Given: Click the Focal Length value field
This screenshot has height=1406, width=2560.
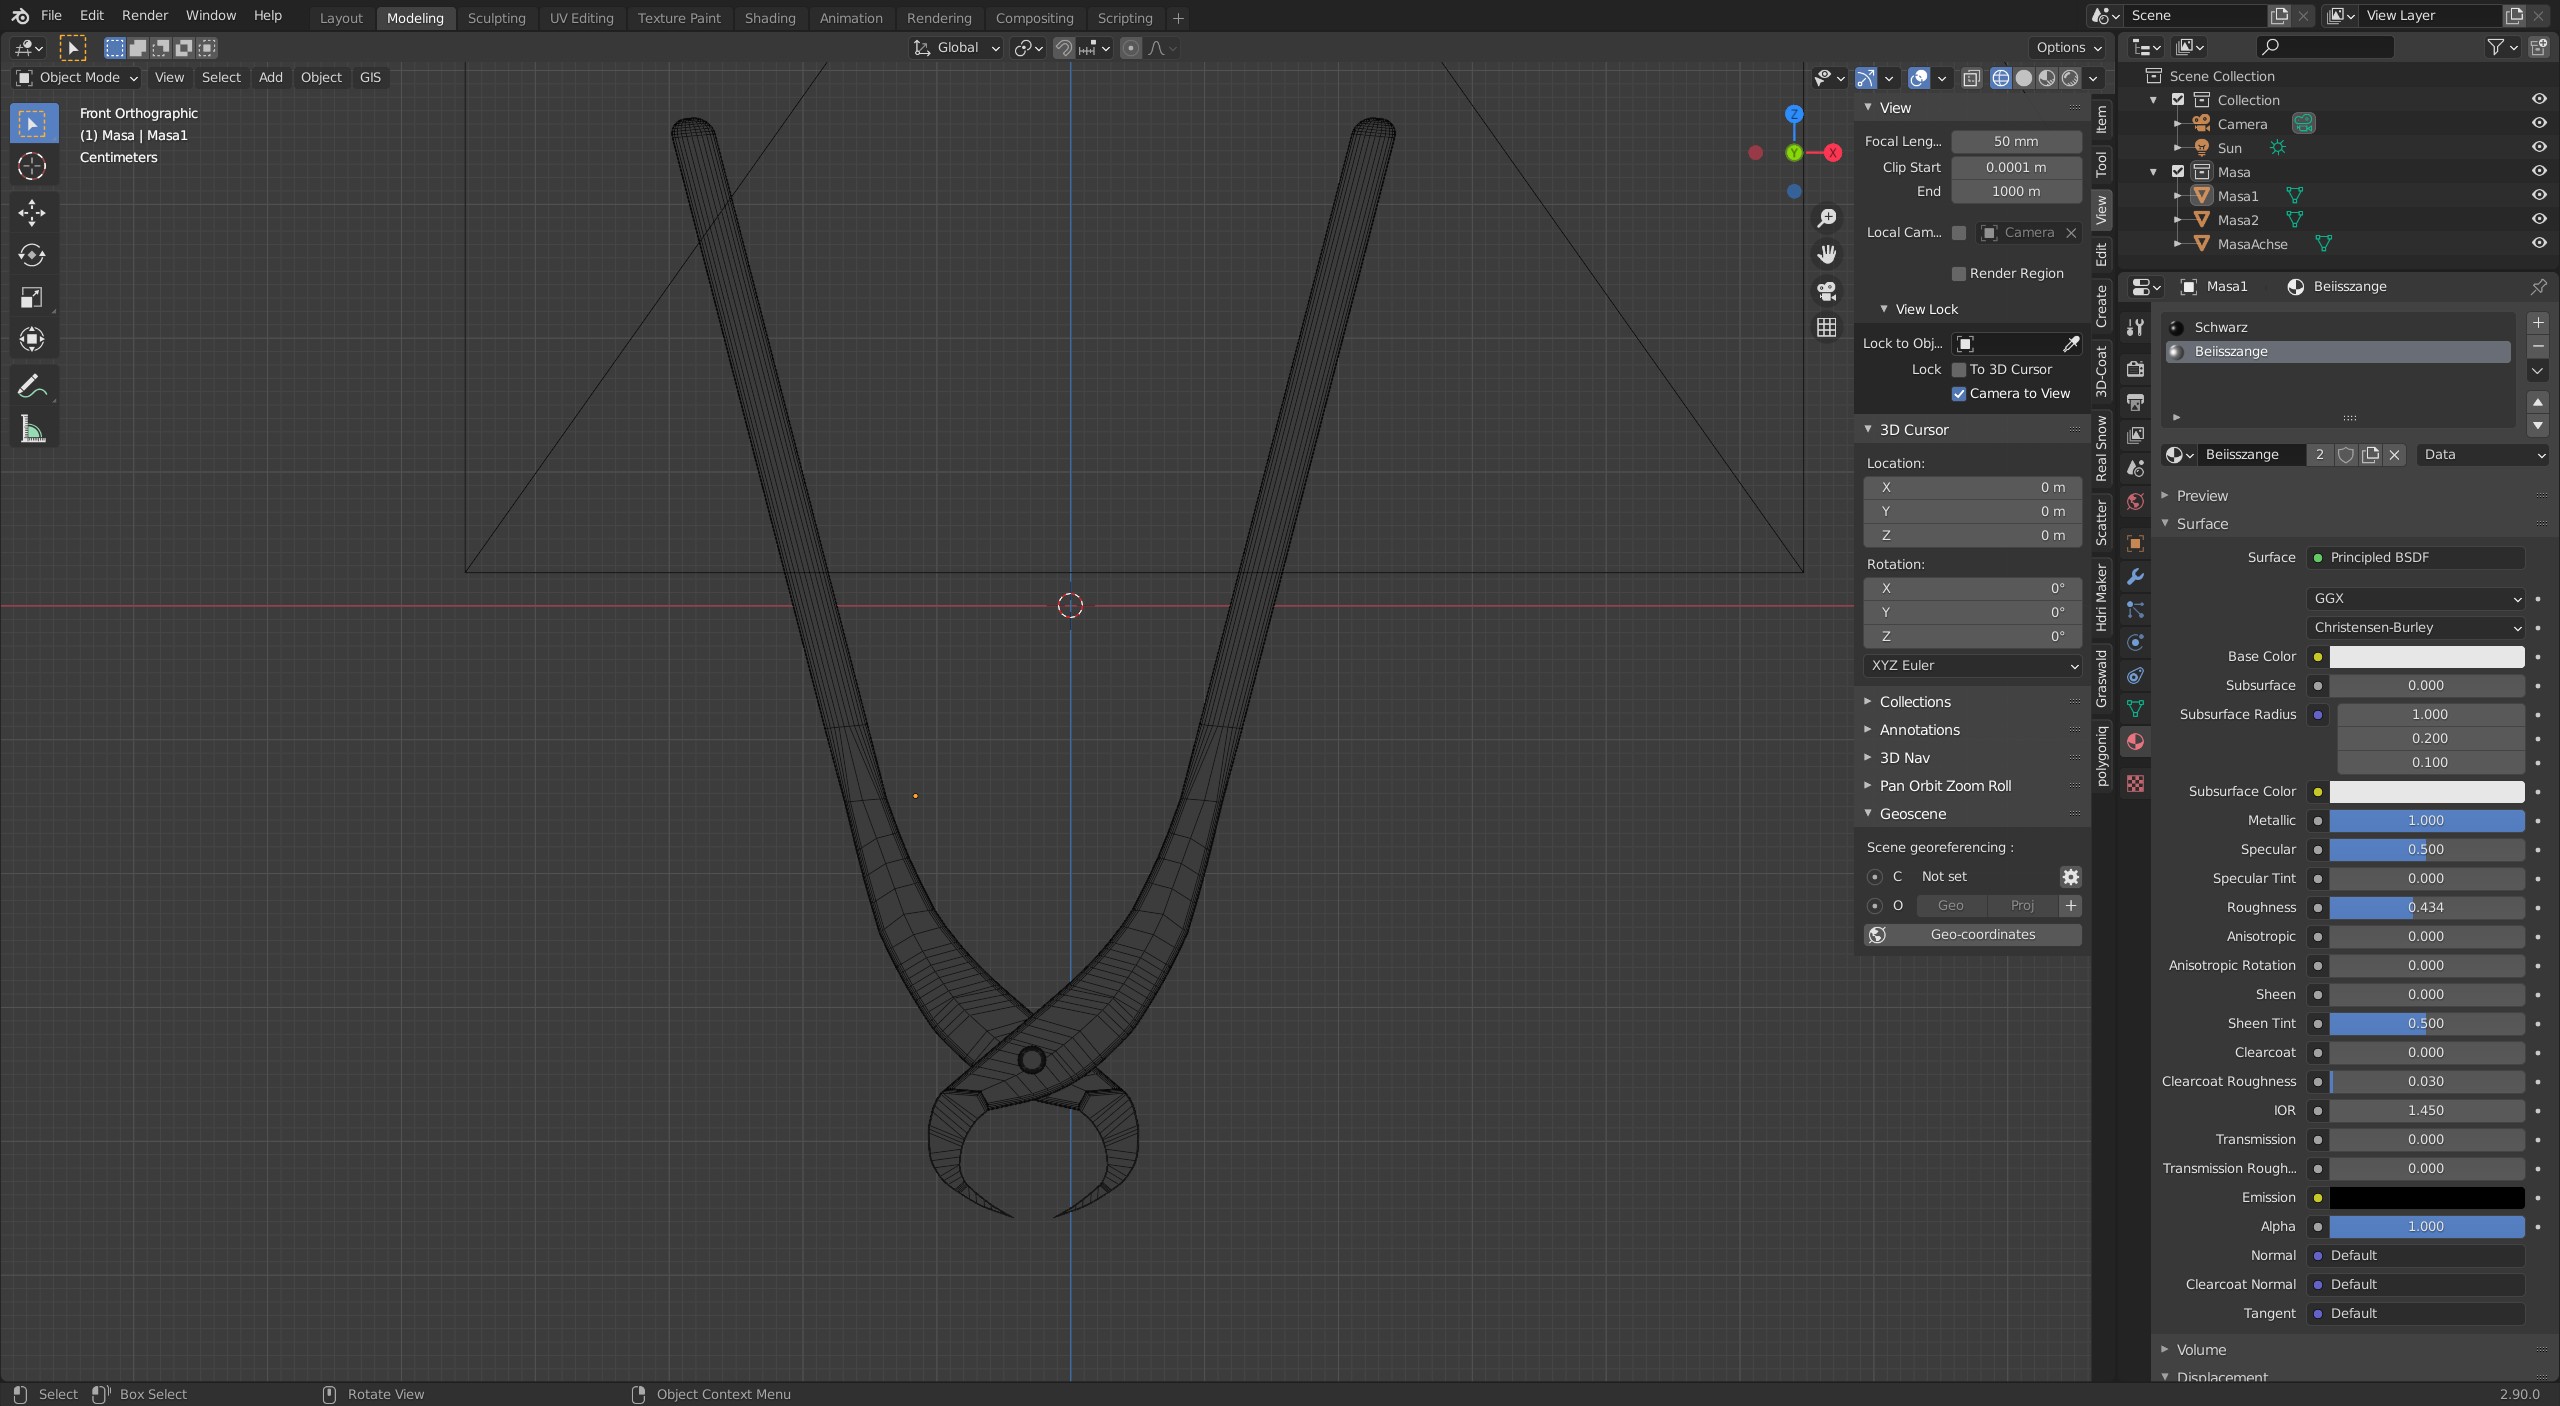Looking at the screenshot, I should (2015, 142).
